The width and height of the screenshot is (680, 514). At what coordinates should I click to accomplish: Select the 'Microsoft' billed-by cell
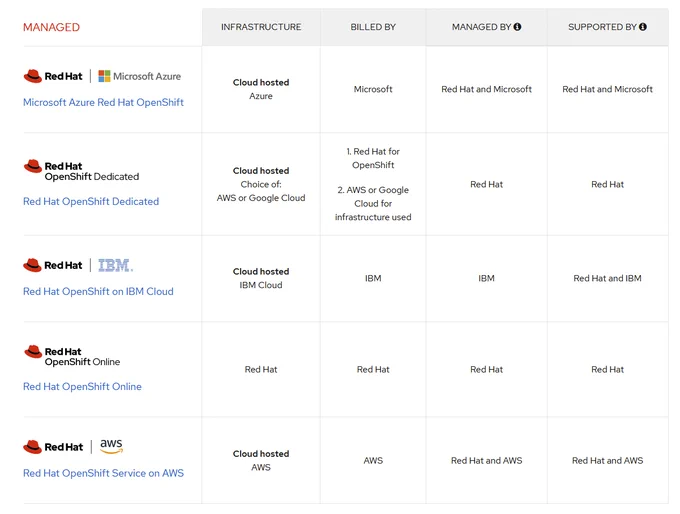tap(373, 89)
